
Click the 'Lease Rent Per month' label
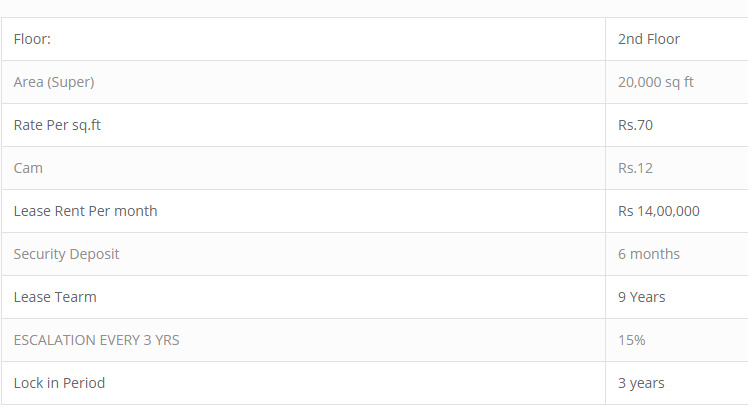click(x=85, y=211)
